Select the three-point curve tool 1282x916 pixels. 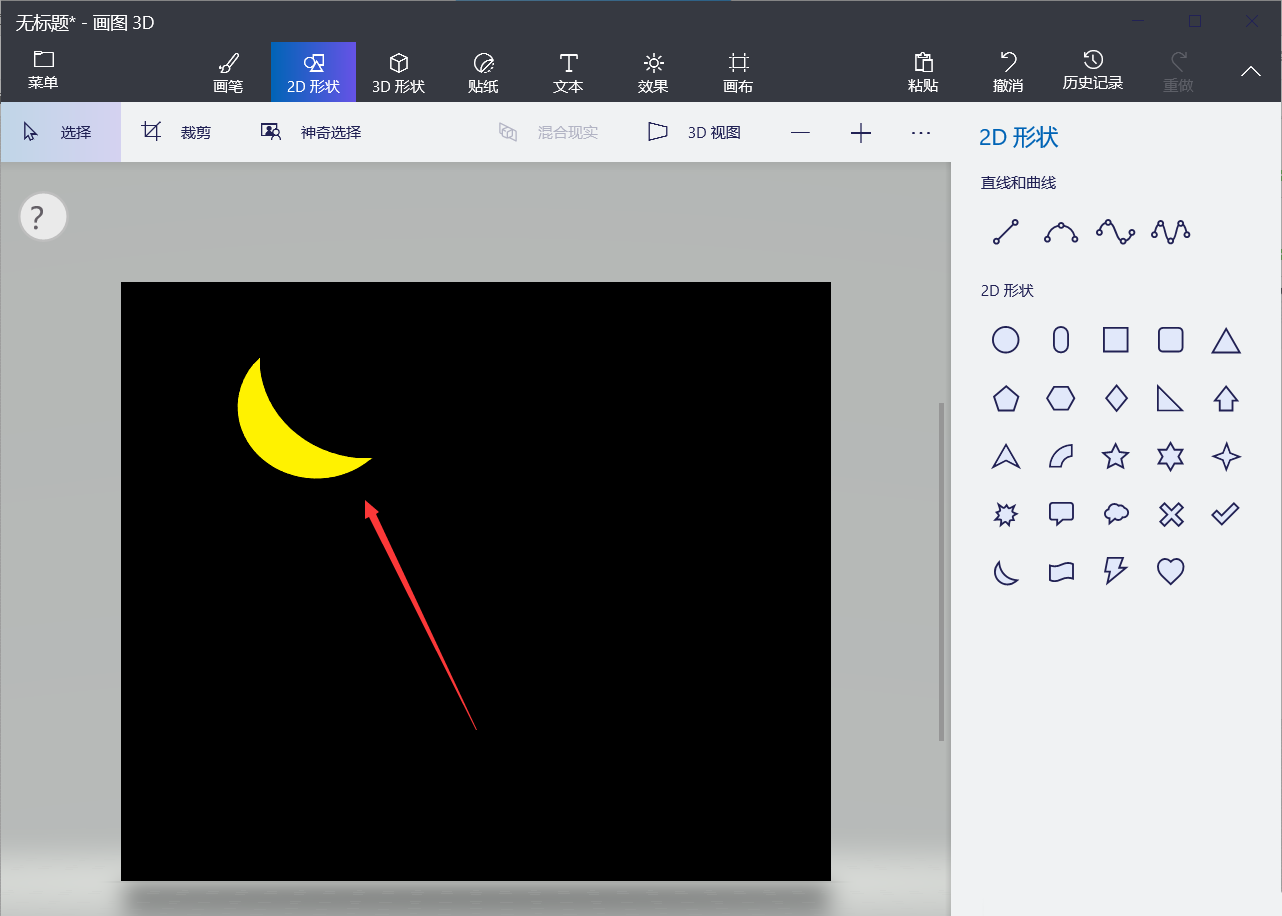[1061, 232]
